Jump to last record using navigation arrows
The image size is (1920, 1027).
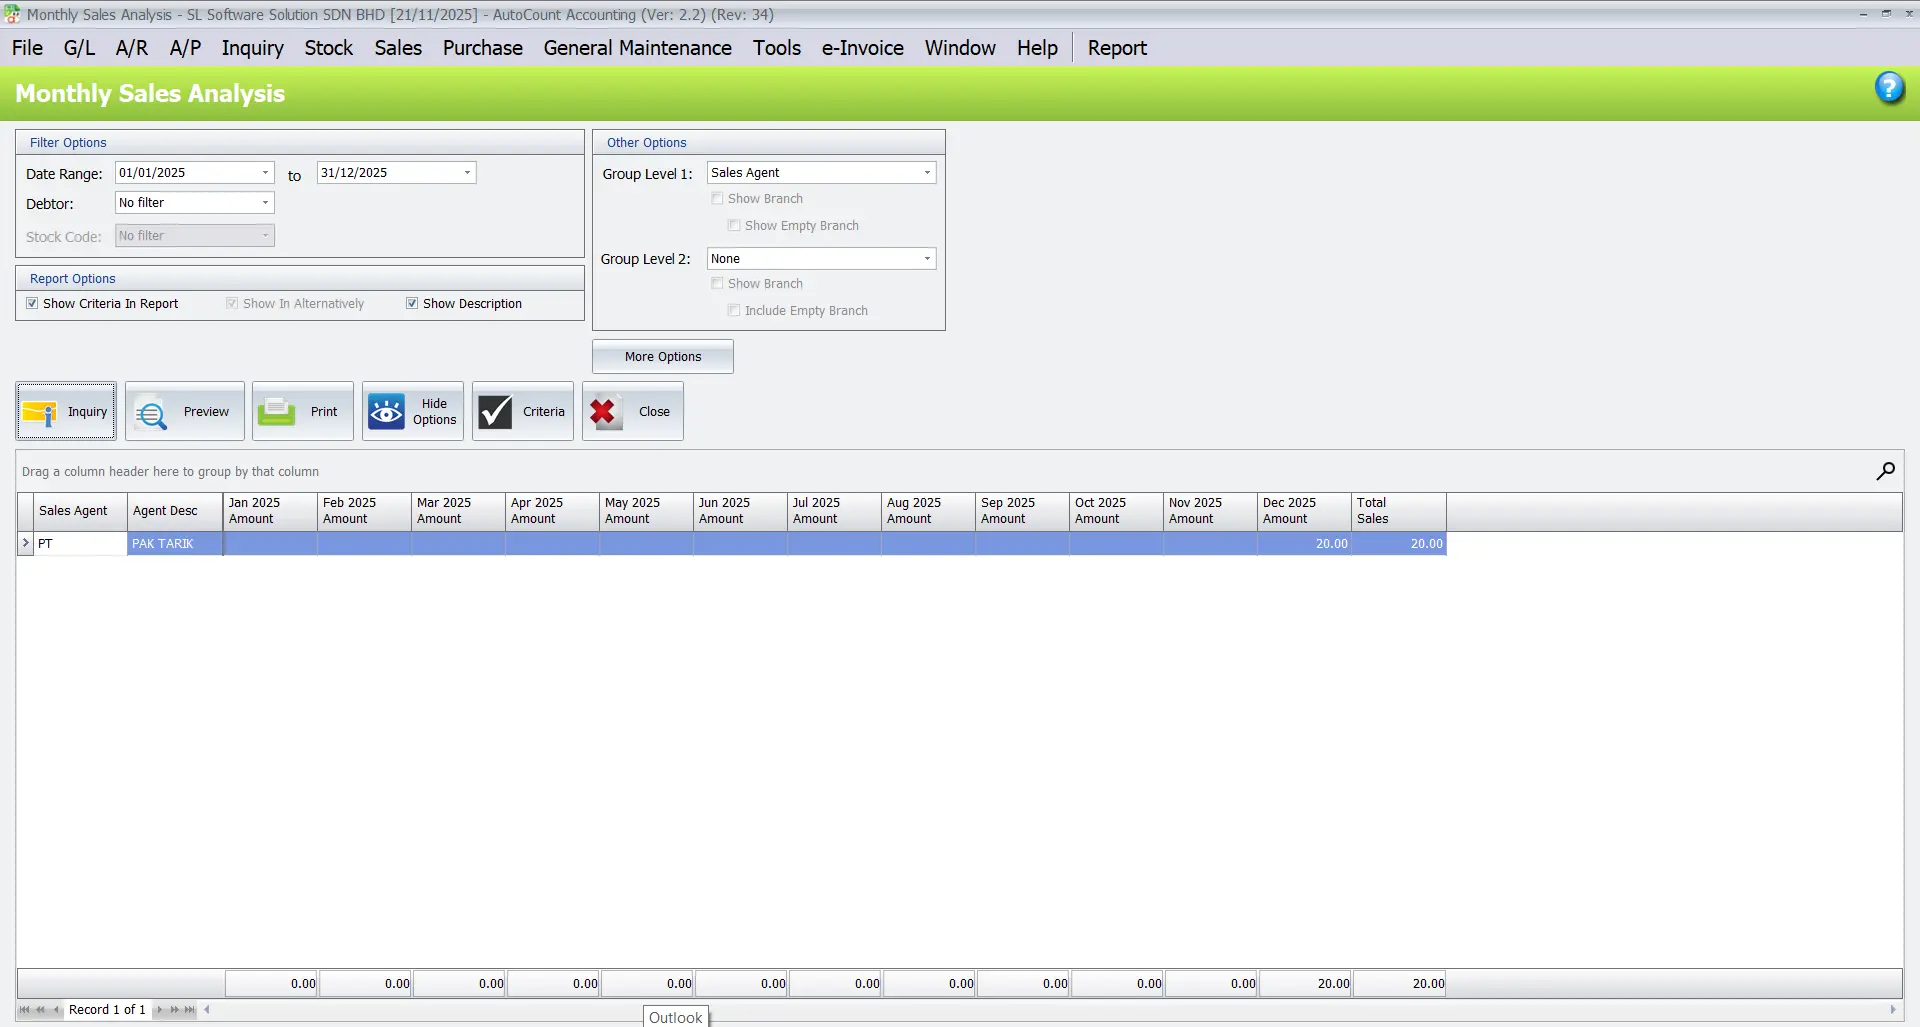[x=188, y=1010]
